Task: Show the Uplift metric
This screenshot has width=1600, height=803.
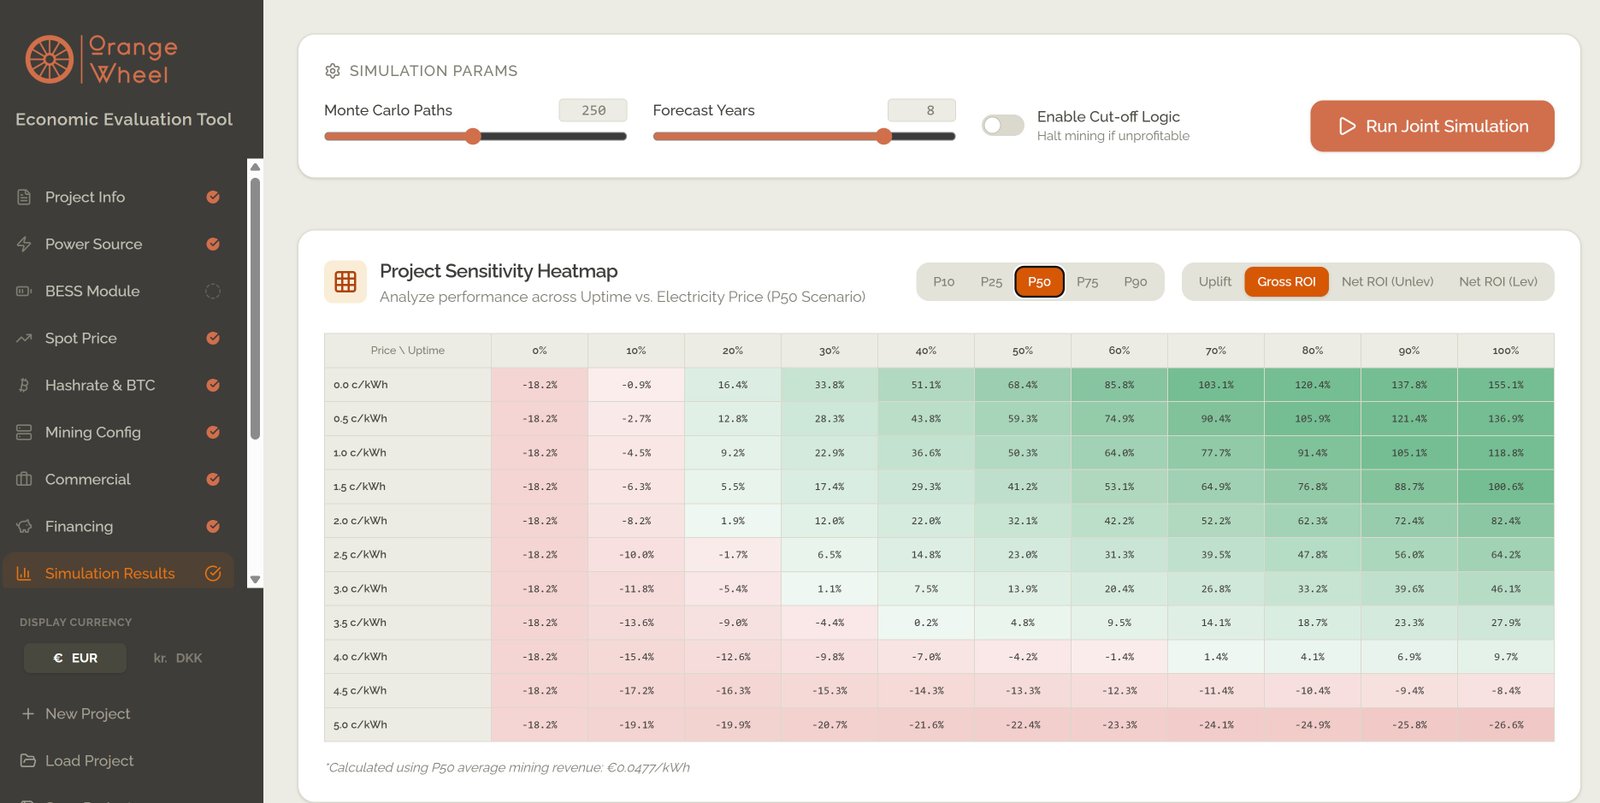Action: [1215, 282]
